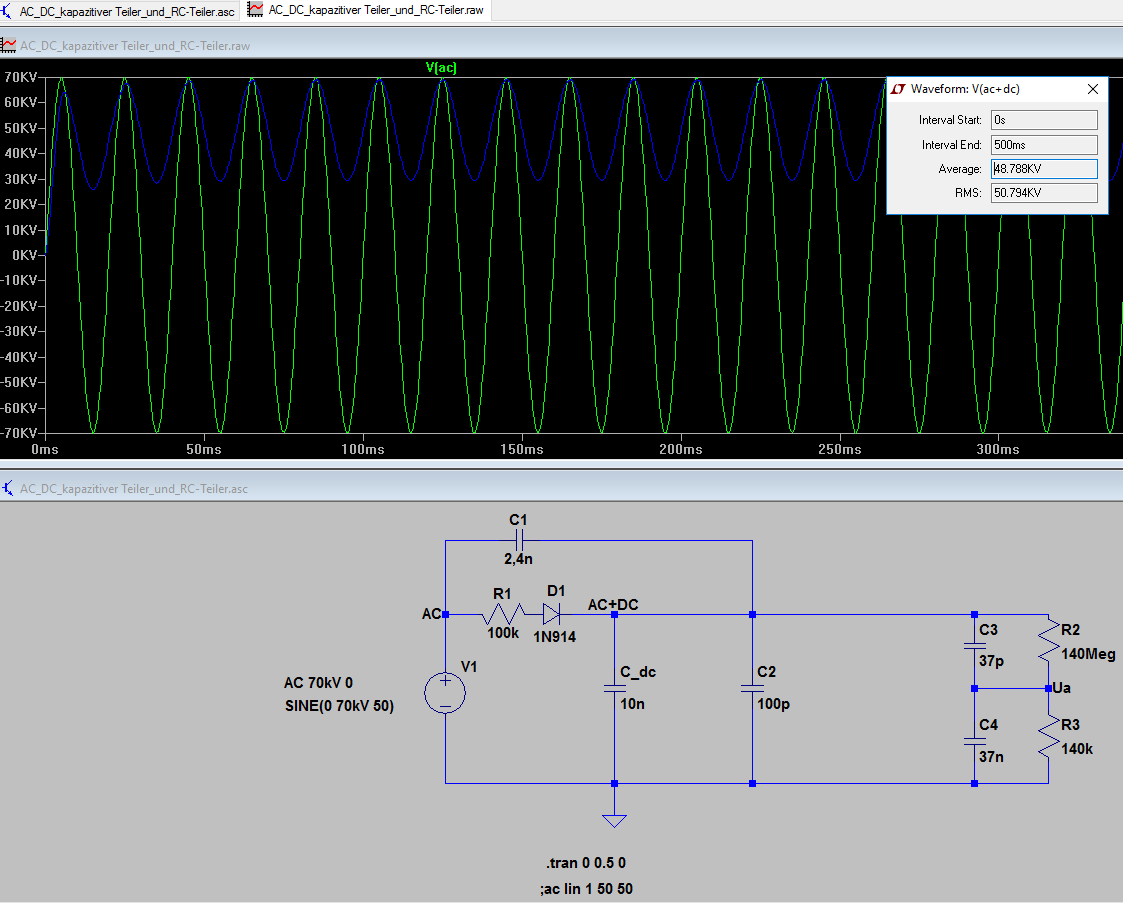Click the RMS value field

click(1044, 193)
